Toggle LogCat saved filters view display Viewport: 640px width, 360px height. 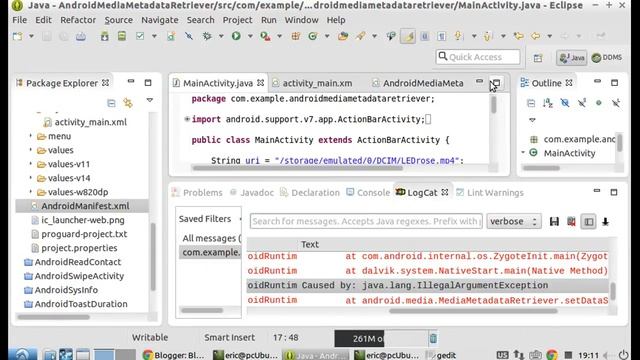pos(589,222)
